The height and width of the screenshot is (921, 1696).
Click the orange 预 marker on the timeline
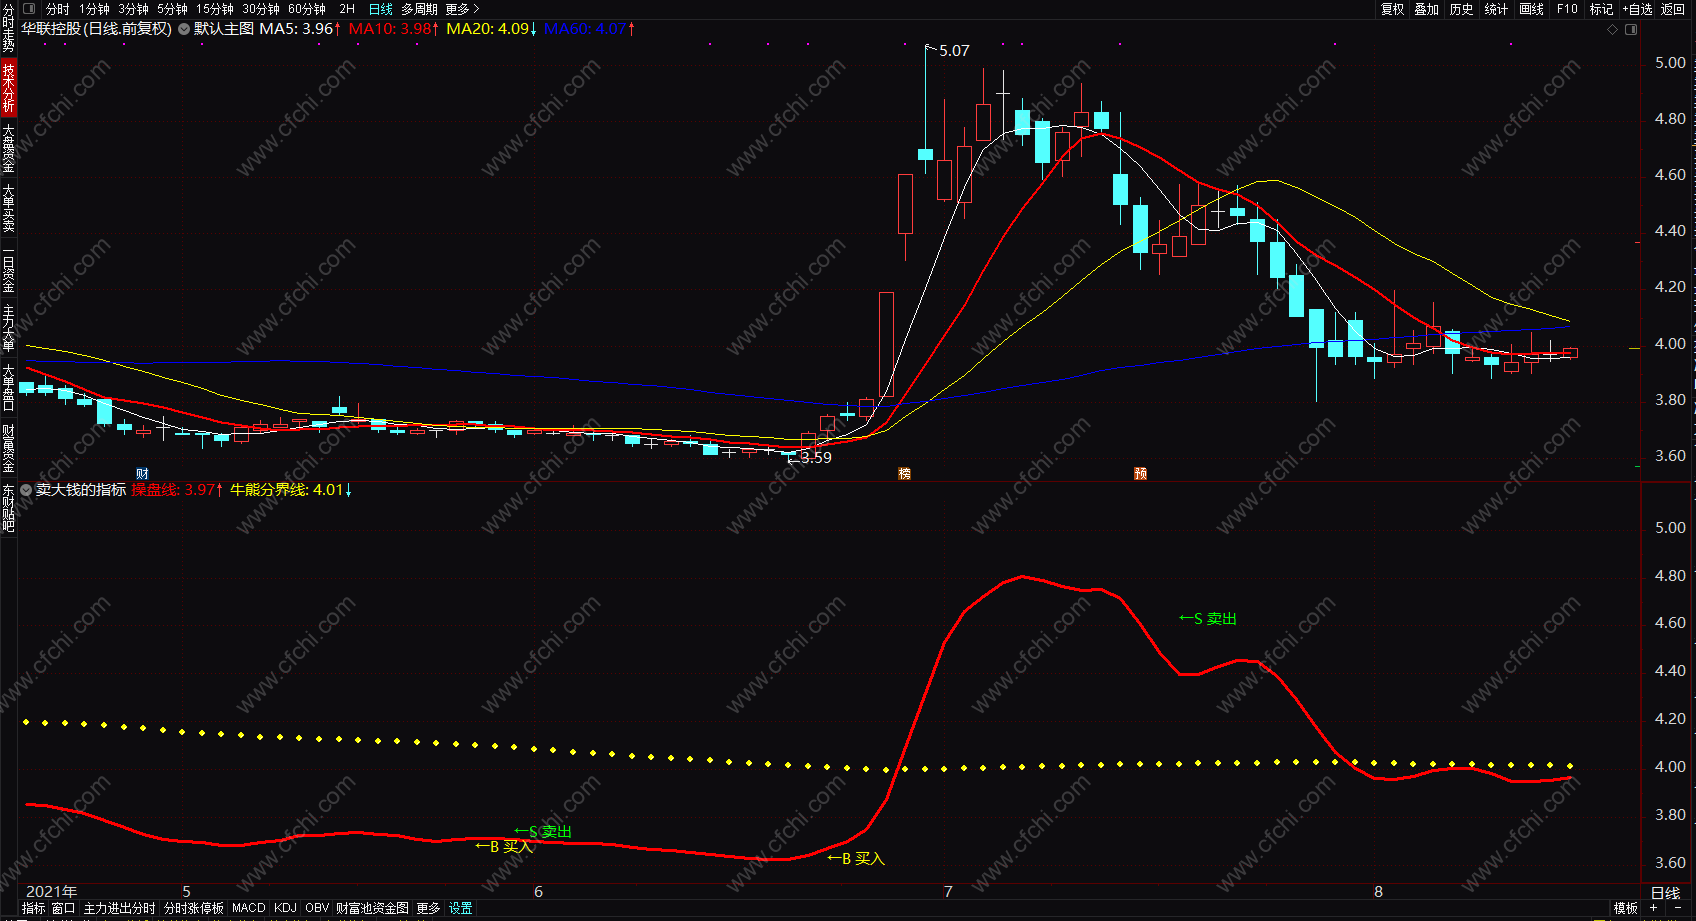coord(1140,474)
